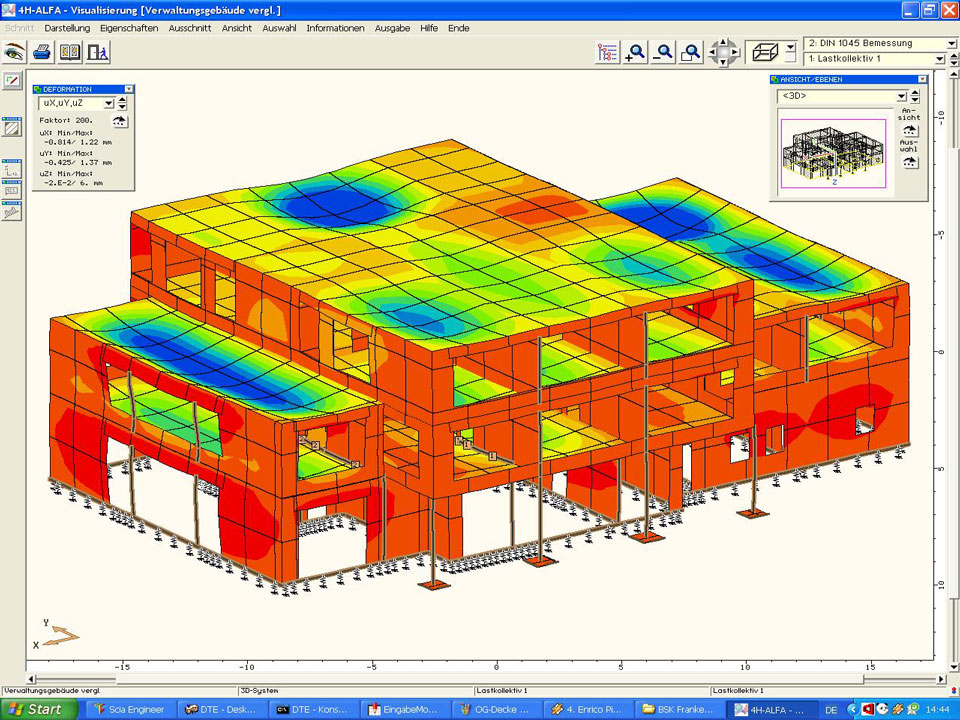Open the Darstellung menu
The width and height of the screenshot is (960, 720).
pos(67,28)
